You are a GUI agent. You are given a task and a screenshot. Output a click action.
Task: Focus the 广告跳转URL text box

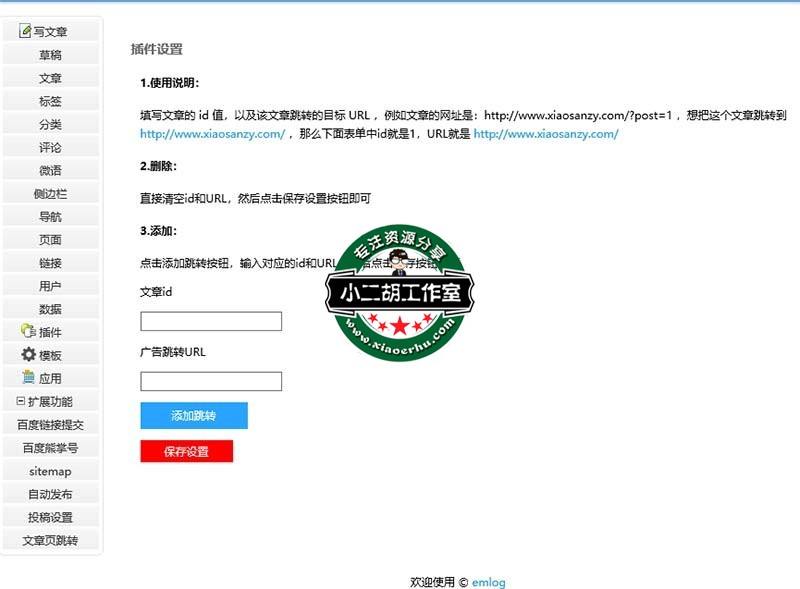(211, 381)
